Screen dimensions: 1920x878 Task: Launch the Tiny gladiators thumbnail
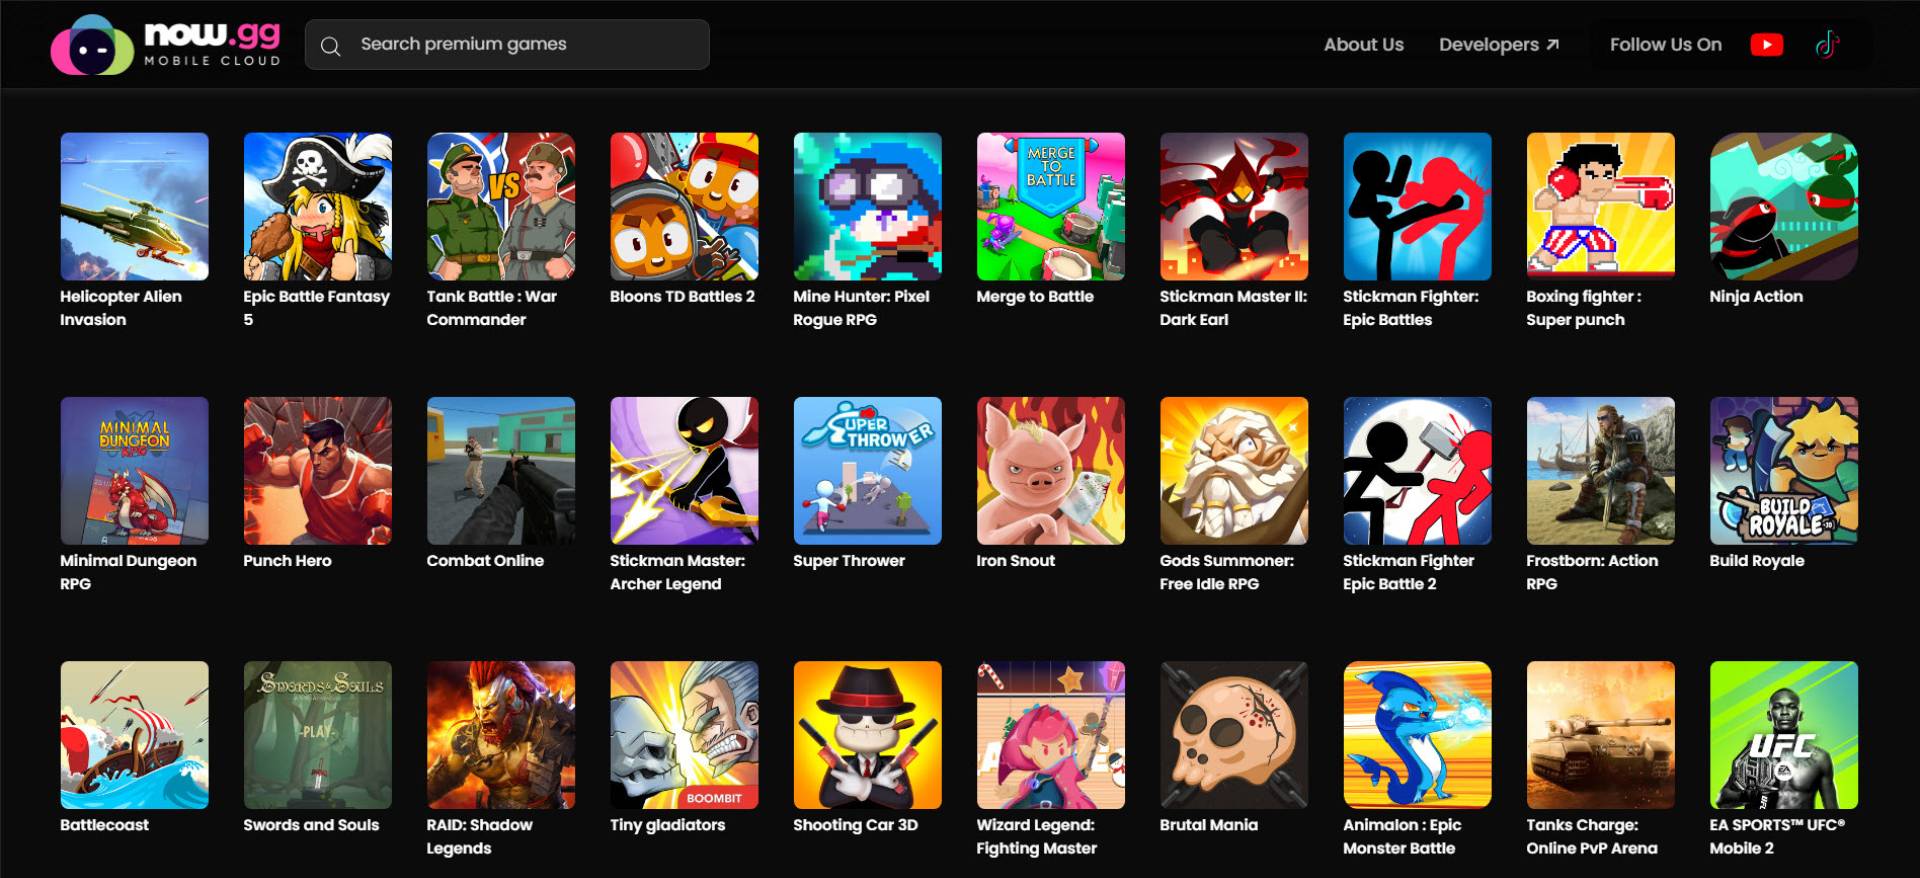(x=684, y=735)
